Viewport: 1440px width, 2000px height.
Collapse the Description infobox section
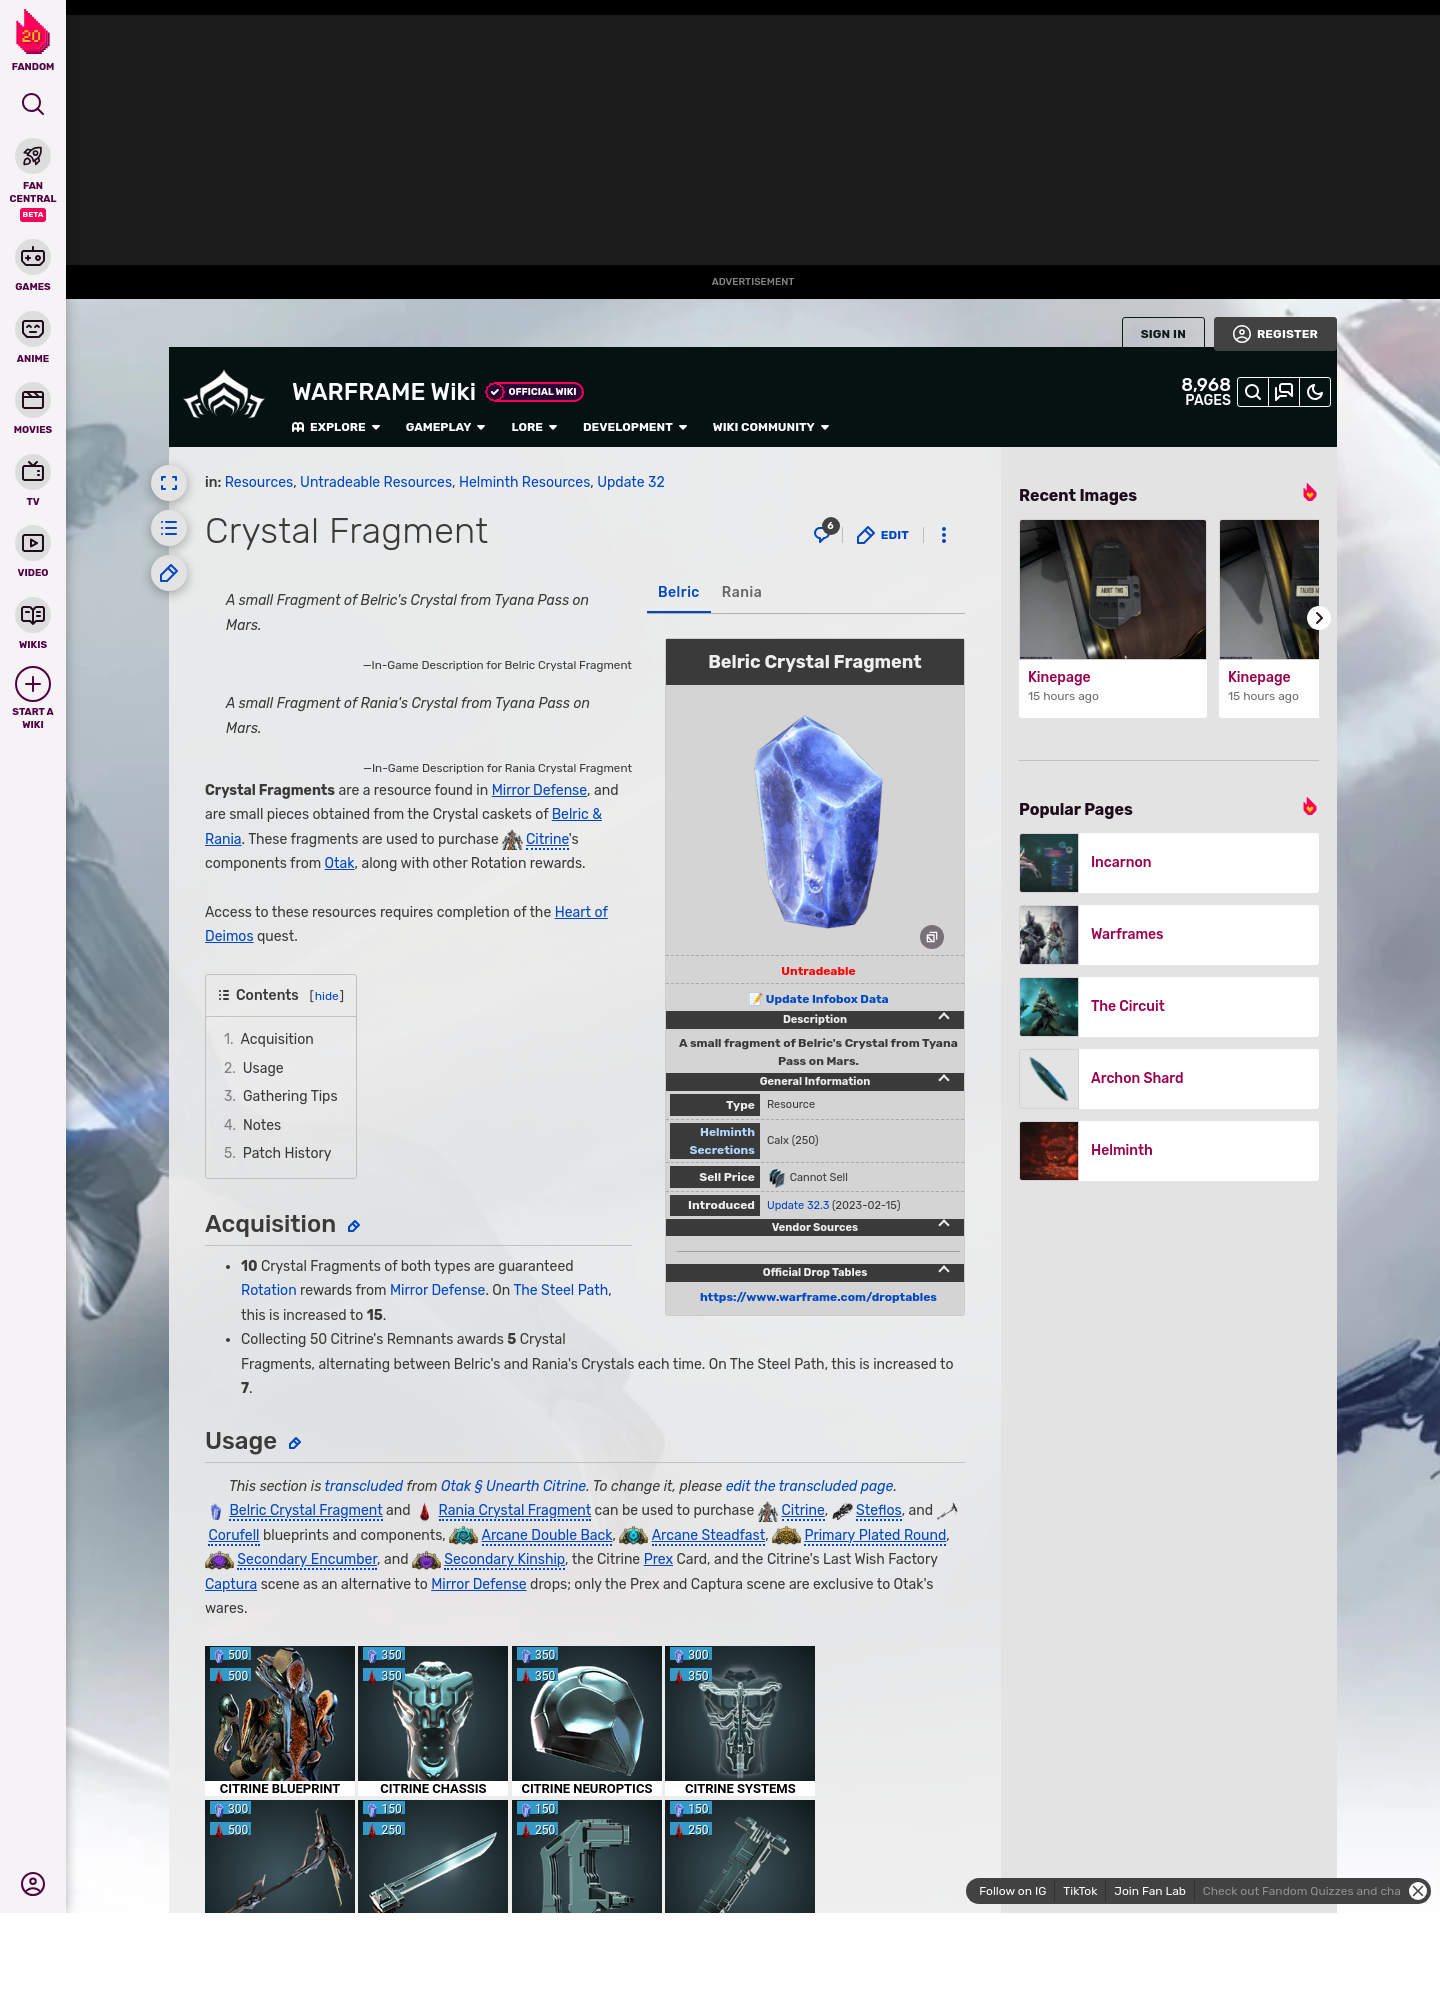coord(815,1019)
